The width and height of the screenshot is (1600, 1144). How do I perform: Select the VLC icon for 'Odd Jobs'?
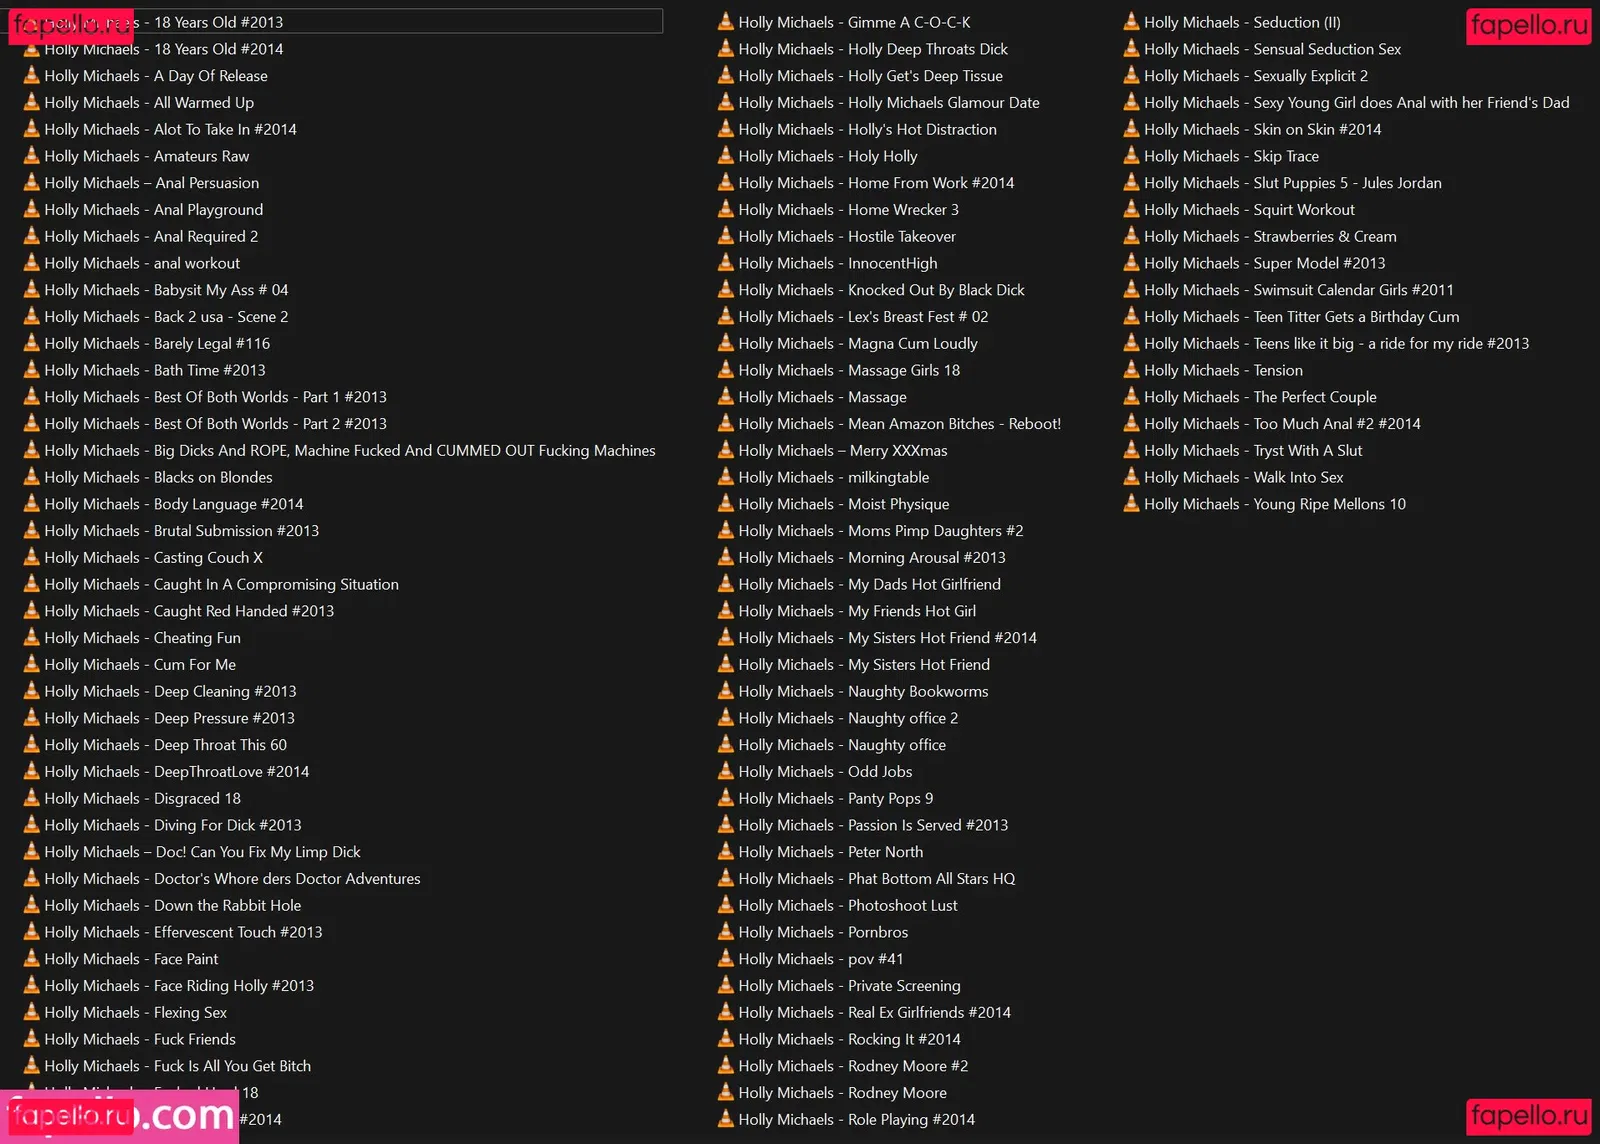click(726, 771)
